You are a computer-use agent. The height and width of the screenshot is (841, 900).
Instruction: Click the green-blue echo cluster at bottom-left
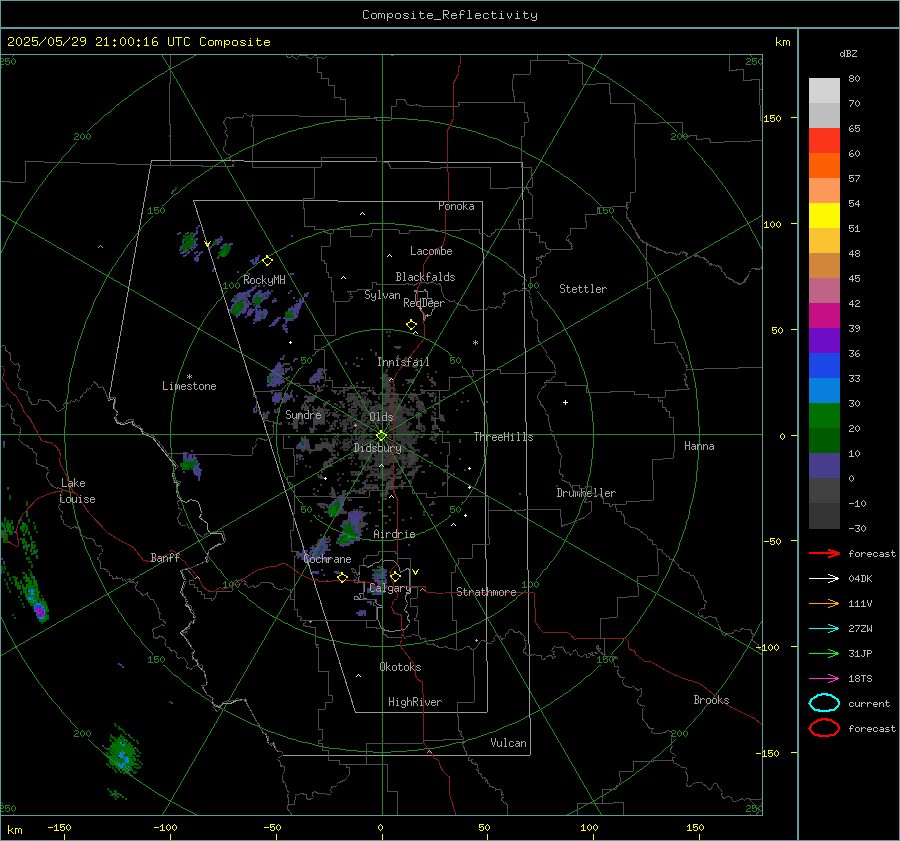coord(122,752)
